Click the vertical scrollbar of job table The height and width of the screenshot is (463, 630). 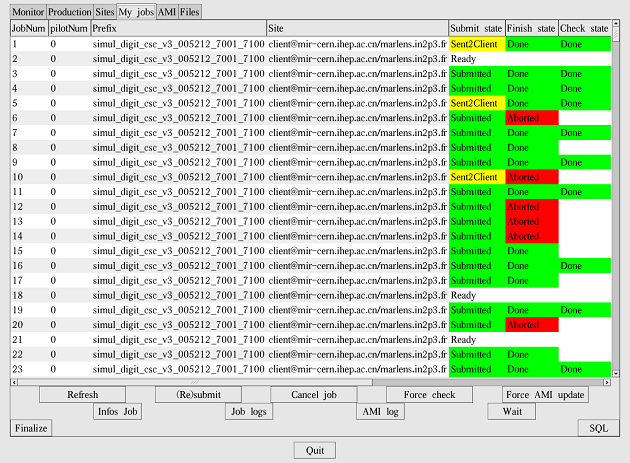point(615,200)
